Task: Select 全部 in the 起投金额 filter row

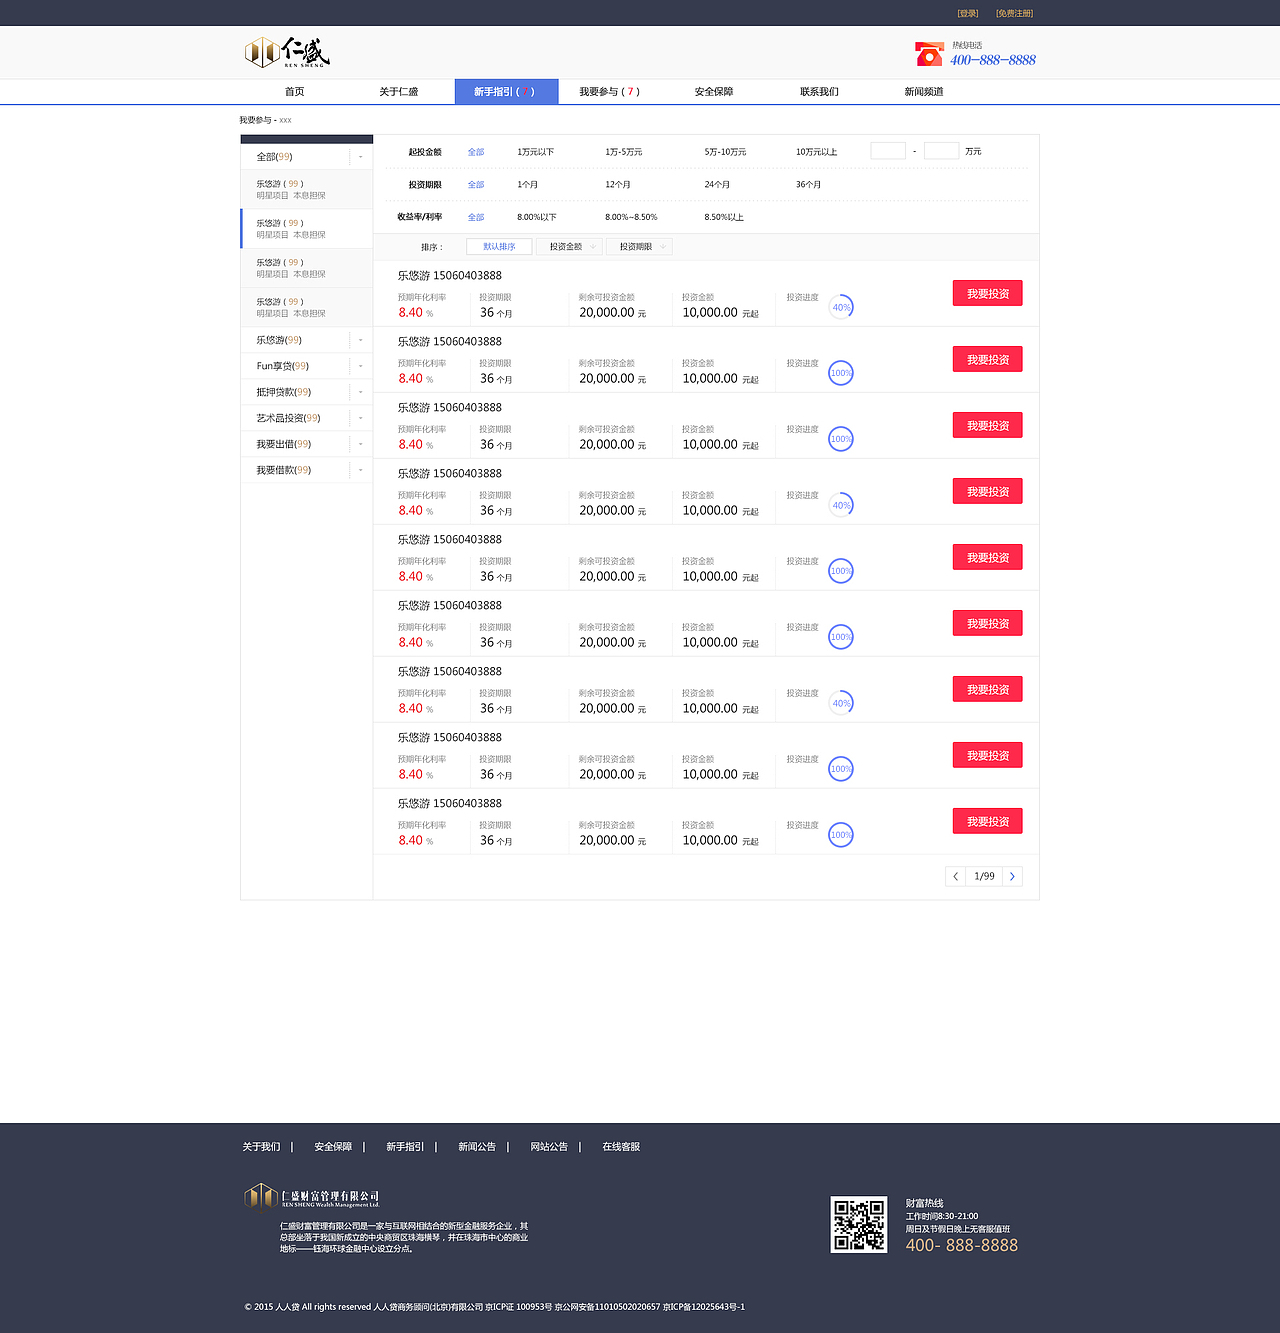Action: tap(476, 152)
